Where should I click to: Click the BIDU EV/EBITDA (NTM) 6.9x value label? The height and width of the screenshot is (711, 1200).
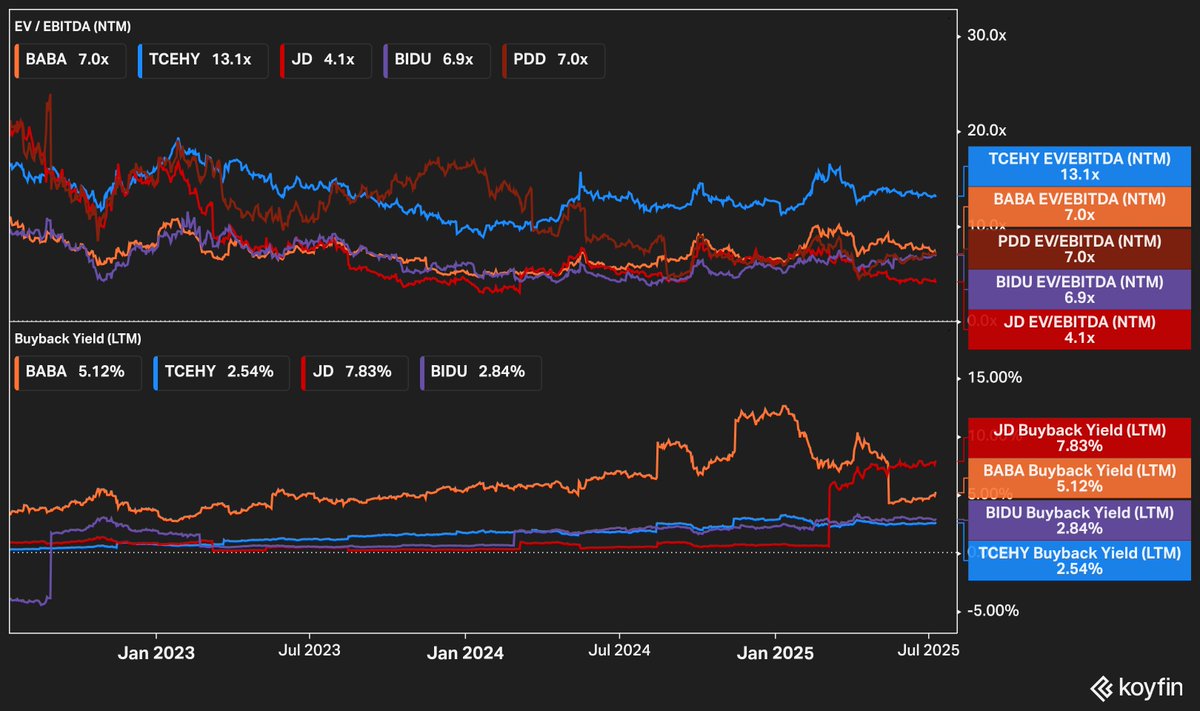[1080, 290]
